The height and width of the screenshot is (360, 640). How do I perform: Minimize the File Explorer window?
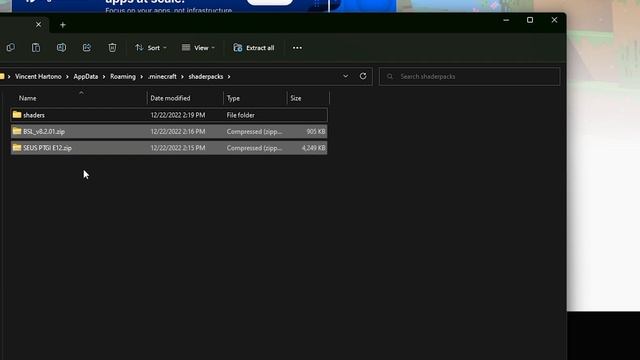(x=506, y=20)
